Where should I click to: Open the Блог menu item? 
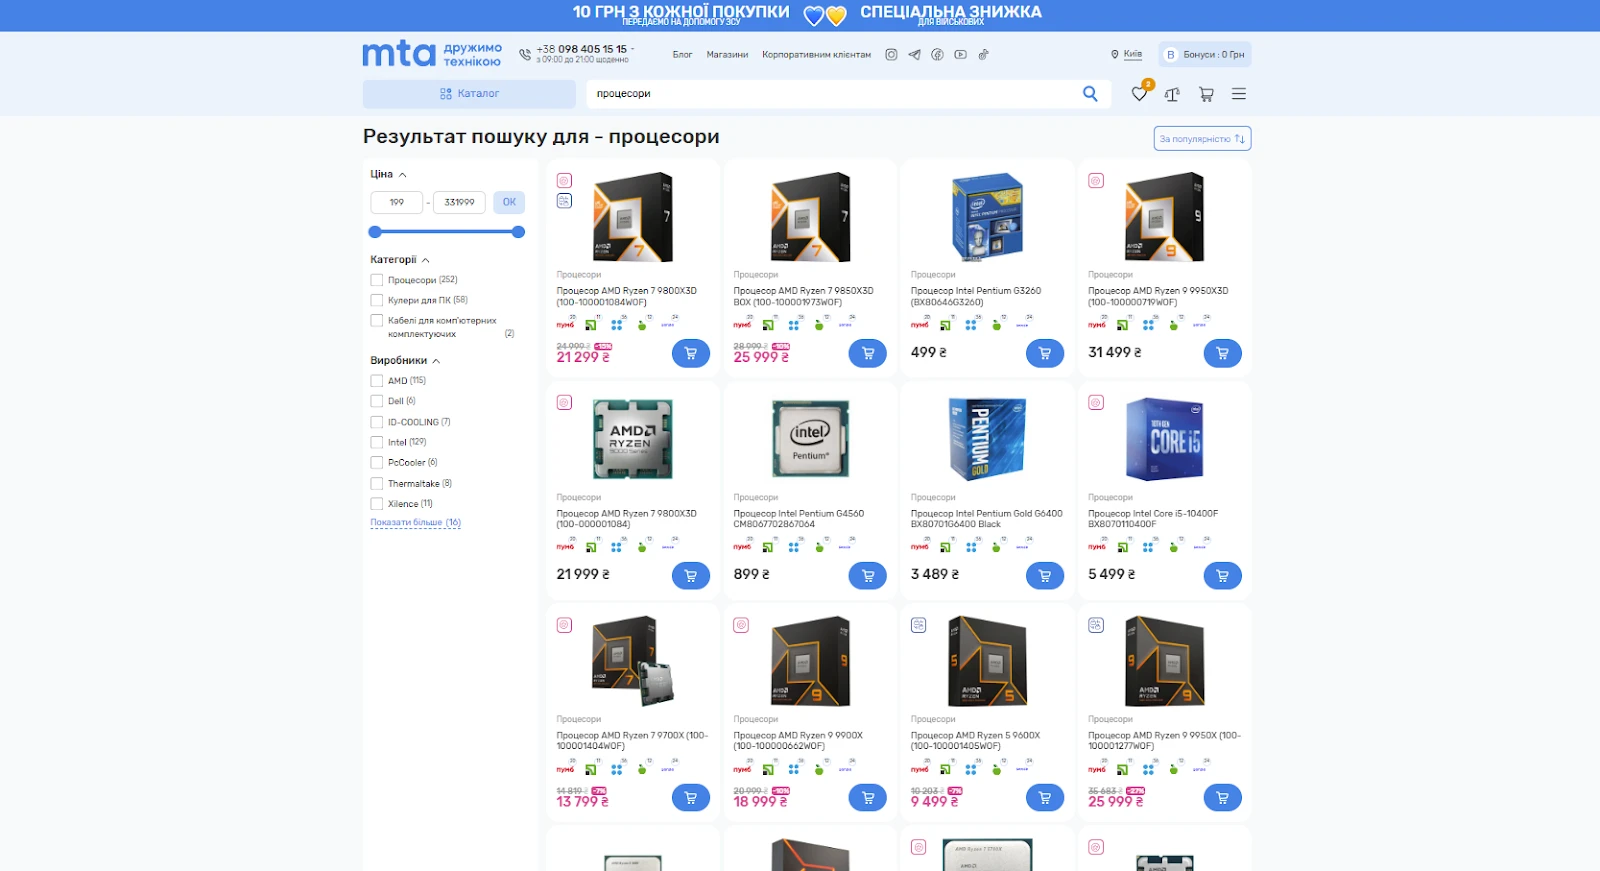coord(682,55)
